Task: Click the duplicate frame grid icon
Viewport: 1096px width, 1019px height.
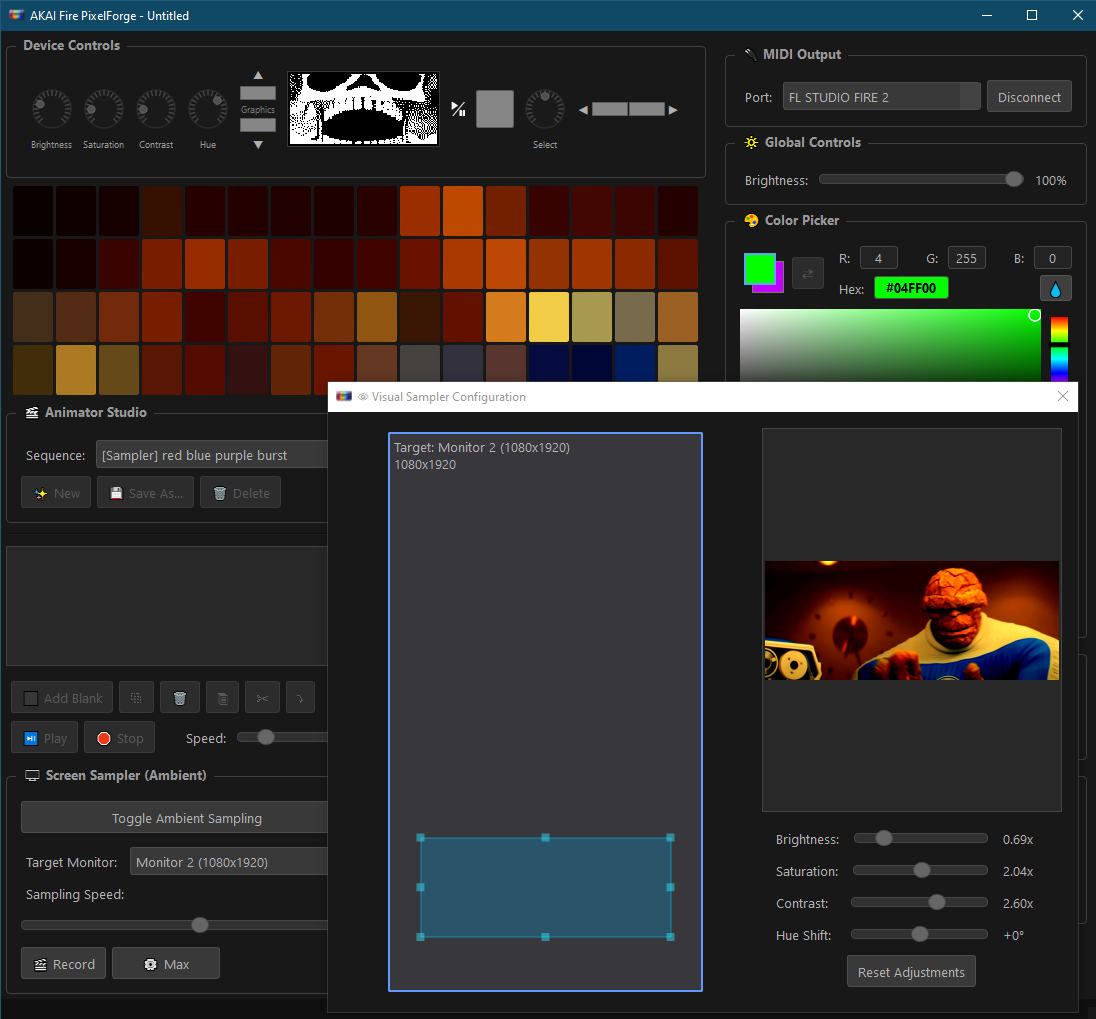Action: pyautogui.click(x=136, y=698)
